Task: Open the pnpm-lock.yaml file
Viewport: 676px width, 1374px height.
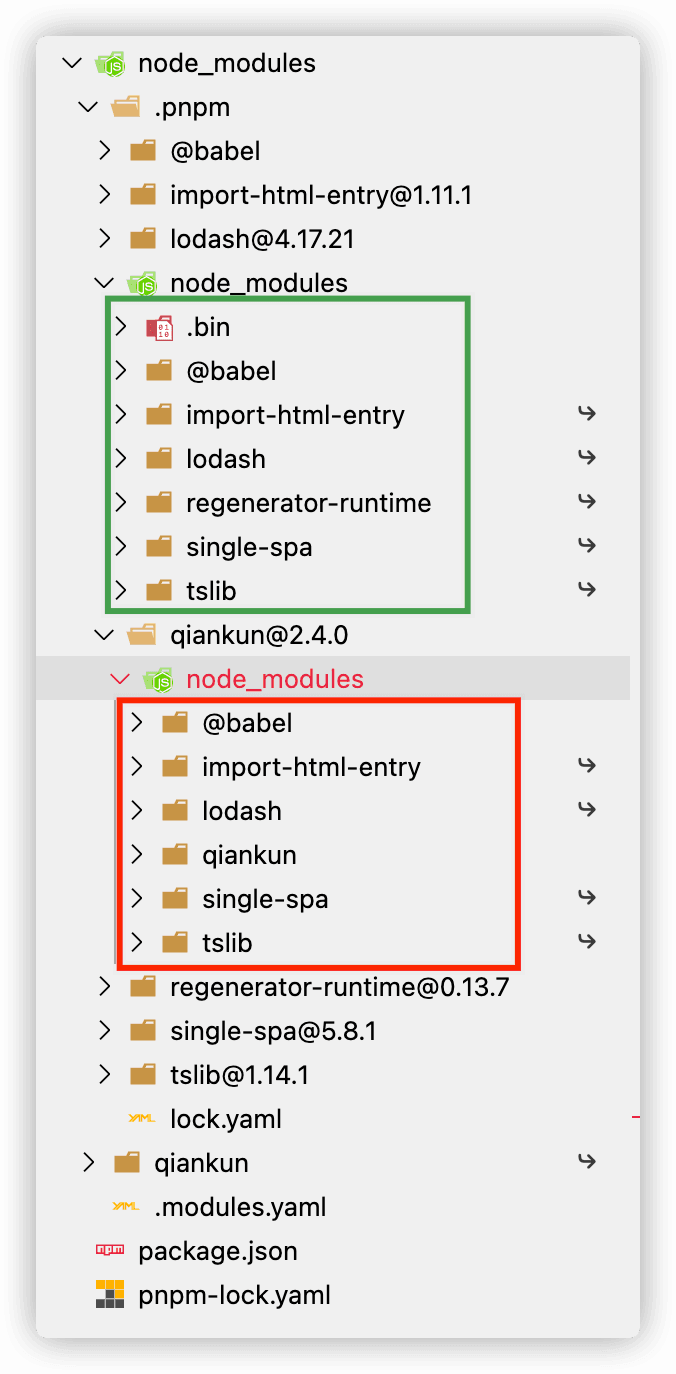Action: click(234, 1295)
